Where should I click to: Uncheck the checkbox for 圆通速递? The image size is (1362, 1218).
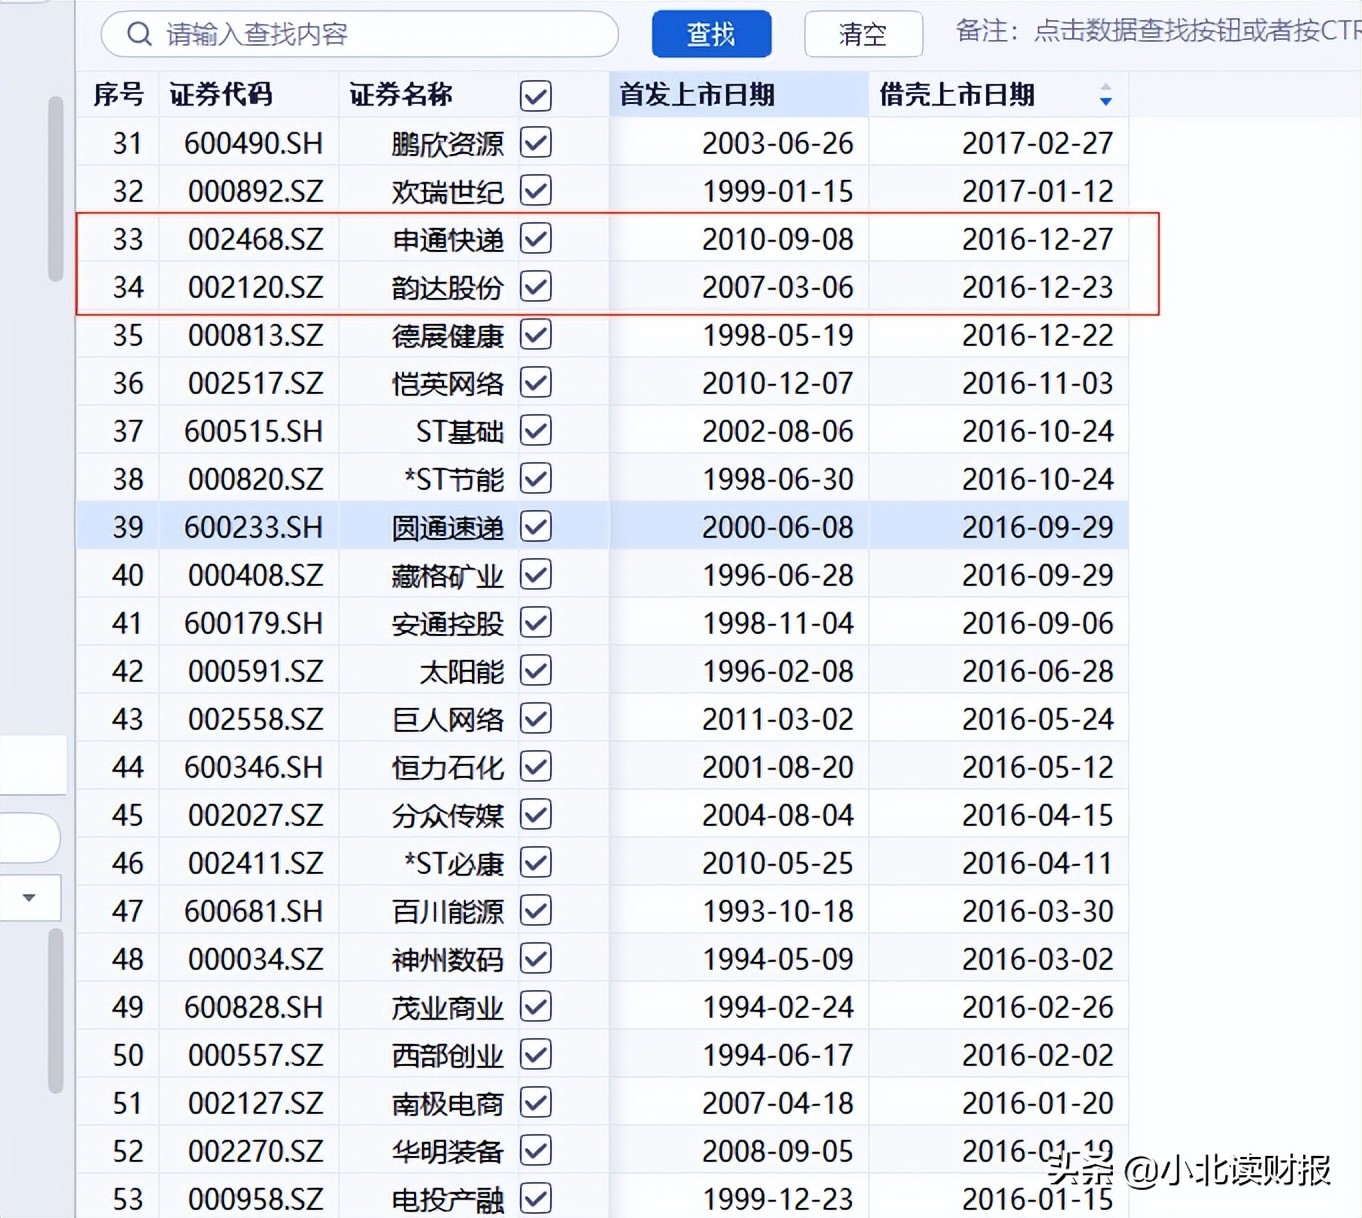pyautogui.click(x=536, y=527)
